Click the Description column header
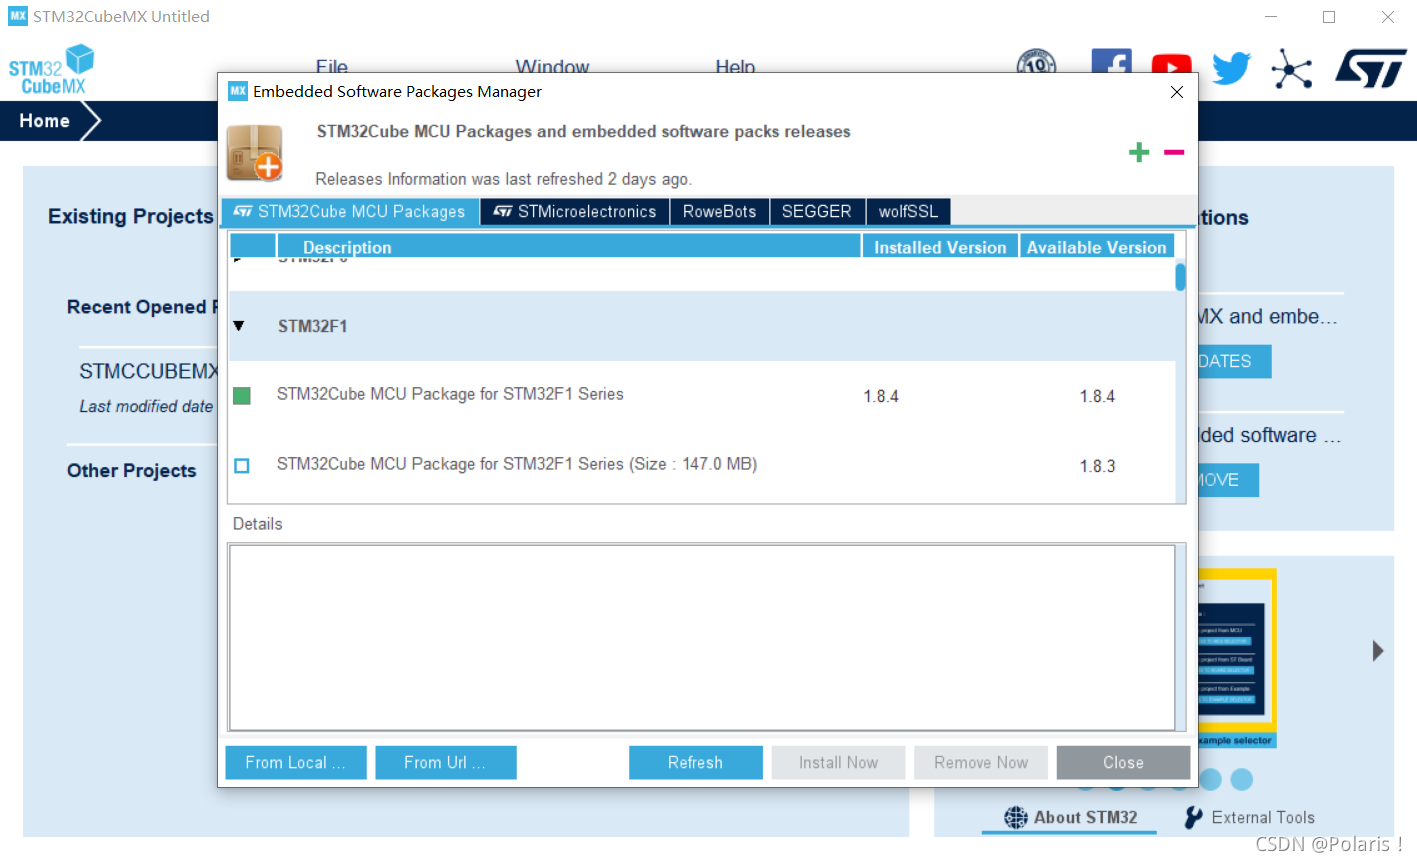 (568, 247)
